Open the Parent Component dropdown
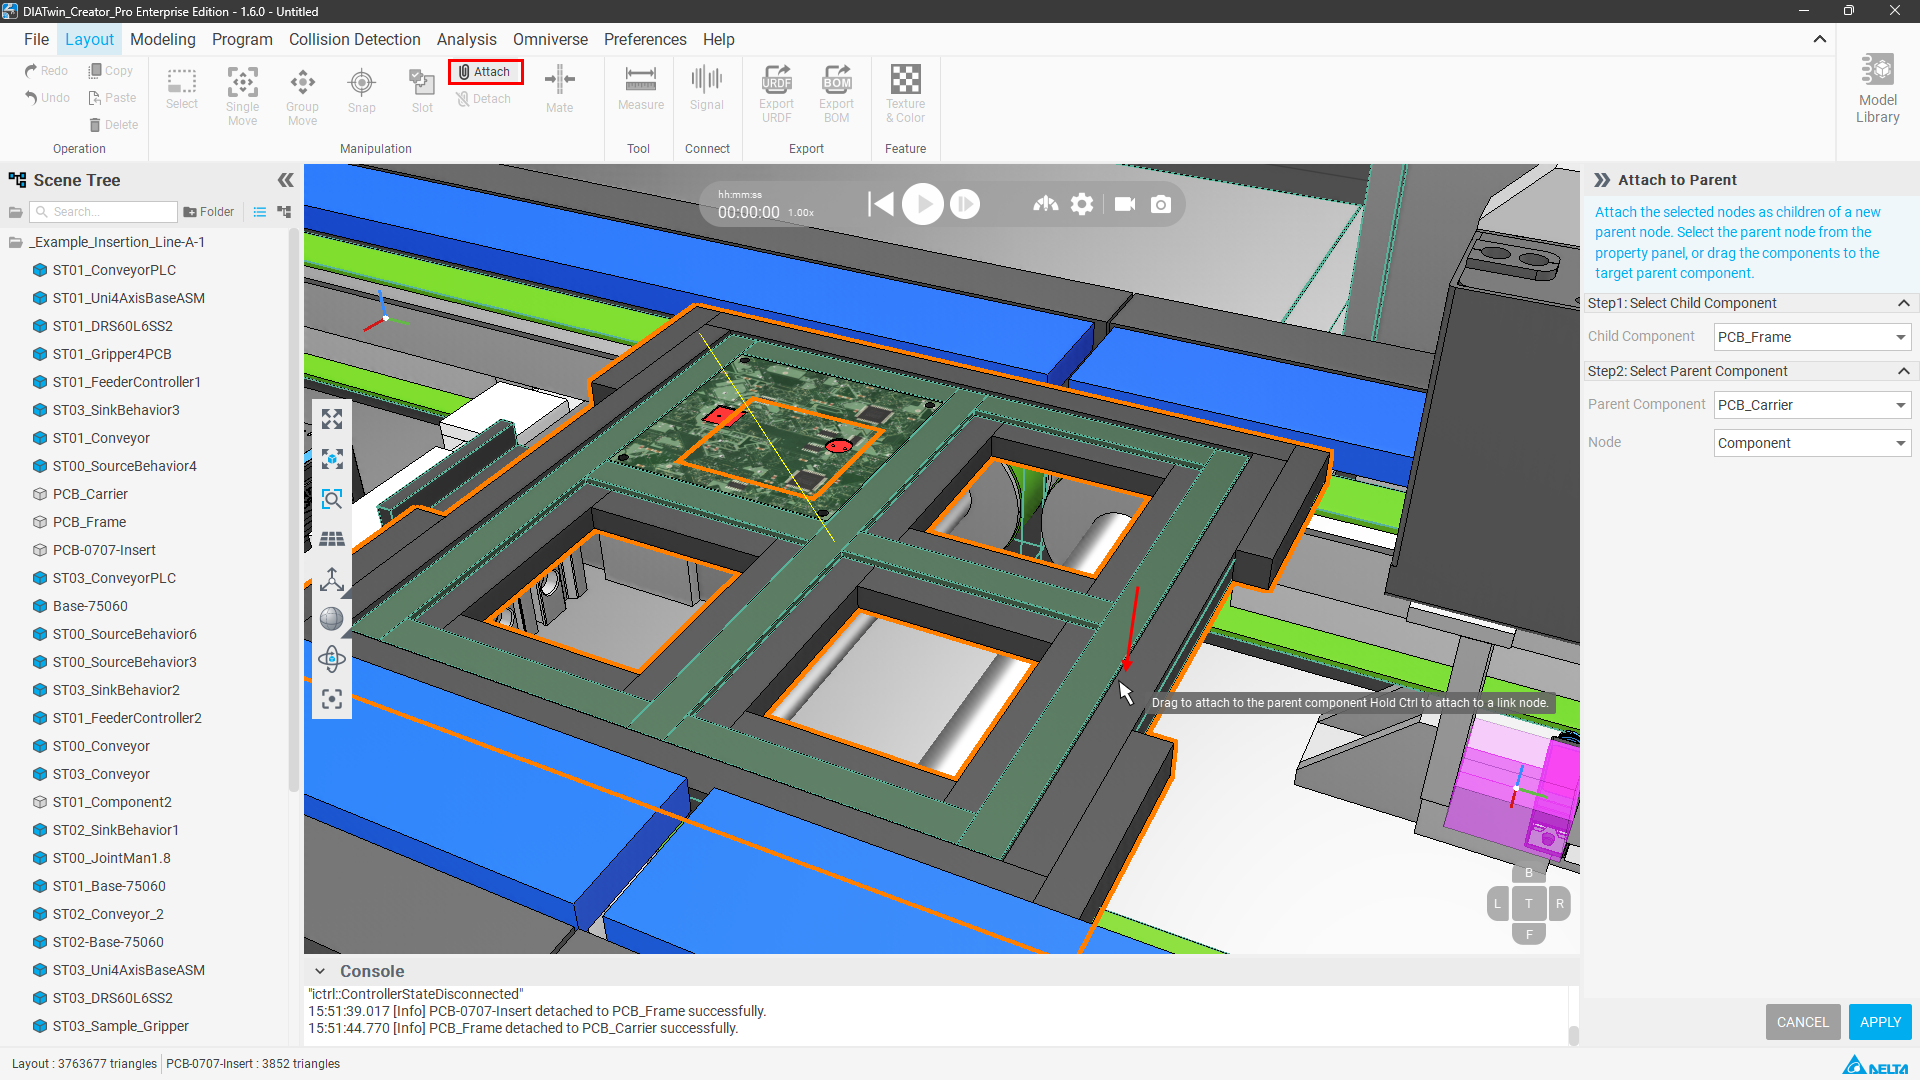1920x1080 pixels. click(x=1812, y=405)
